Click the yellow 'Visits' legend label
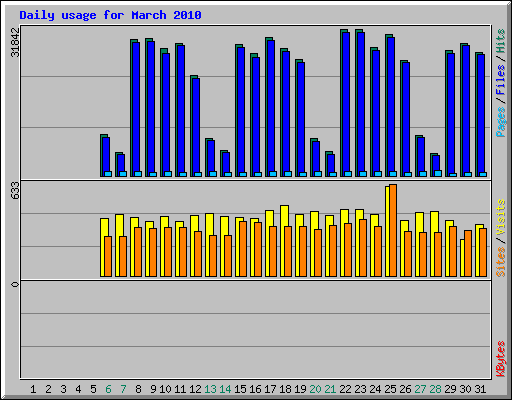 (x=501, y=218)
